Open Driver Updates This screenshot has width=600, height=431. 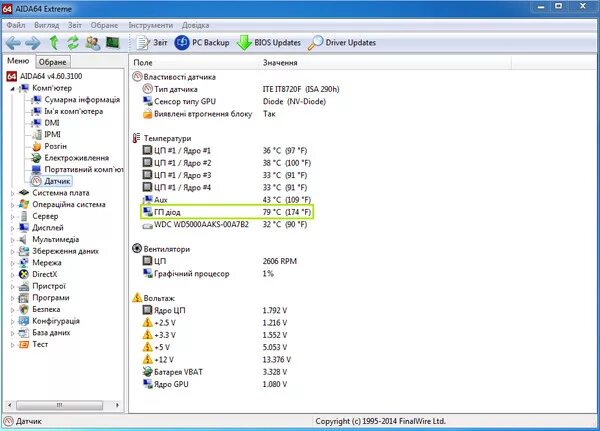(x=342, y=42)
